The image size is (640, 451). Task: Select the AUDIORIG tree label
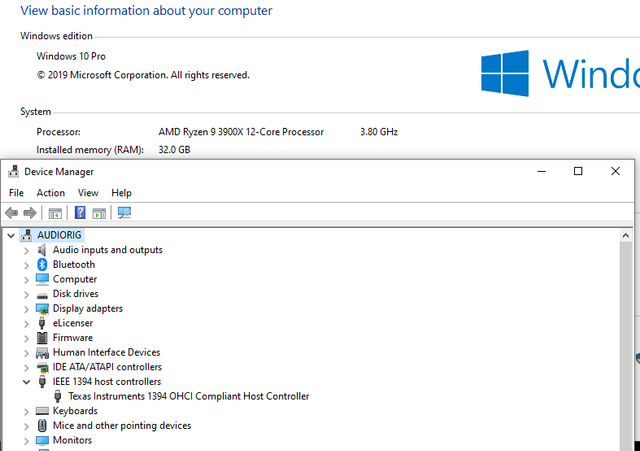[59, 235]
